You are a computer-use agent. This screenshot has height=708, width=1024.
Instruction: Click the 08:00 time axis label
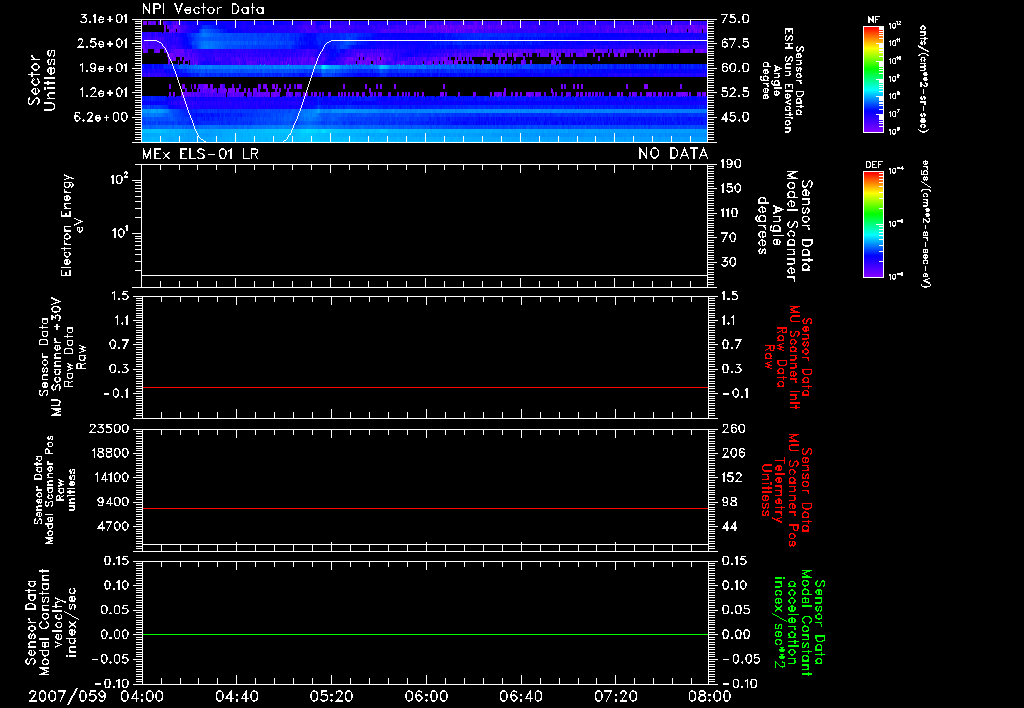click(709, 696)
